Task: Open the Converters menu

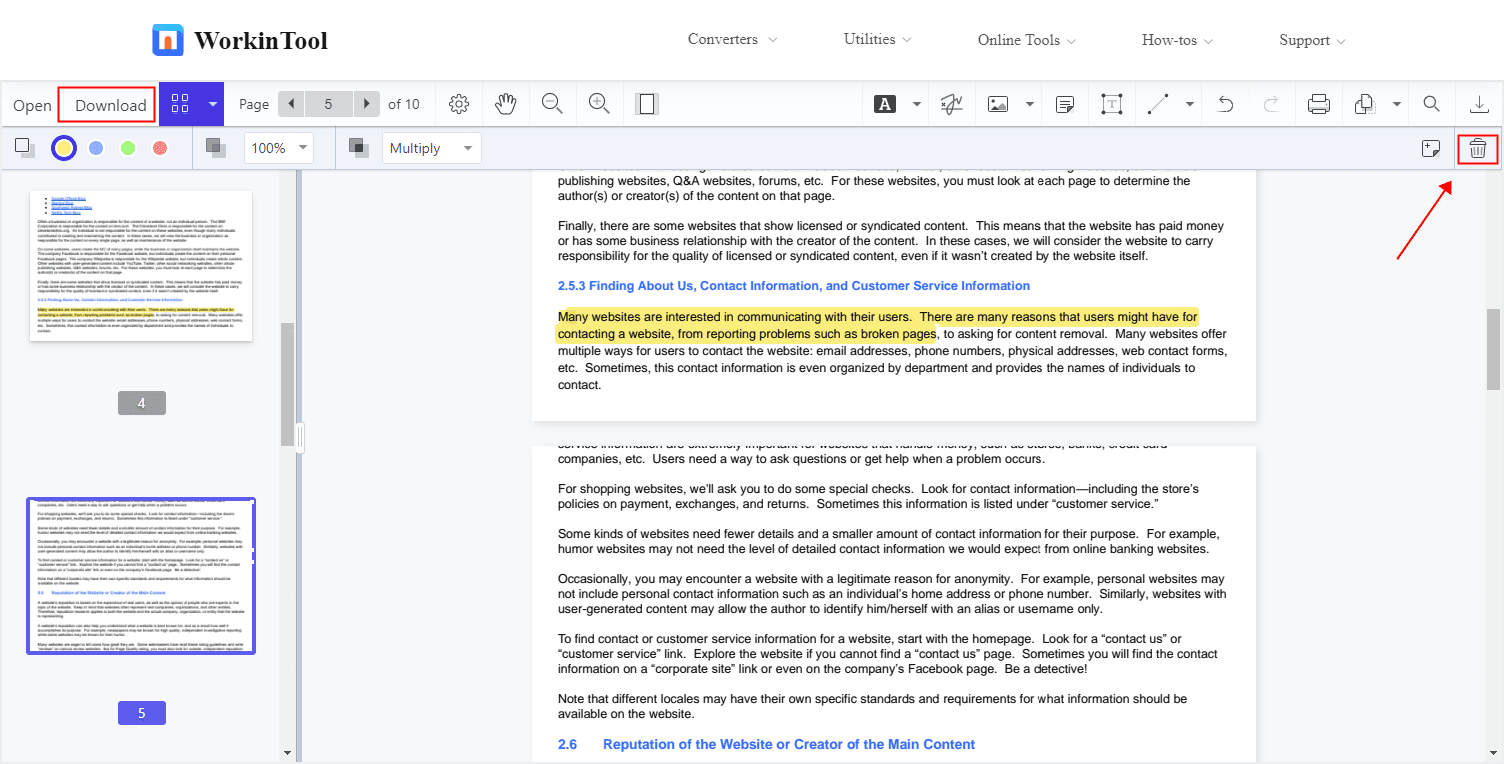Action: click(x=732, y=40)
